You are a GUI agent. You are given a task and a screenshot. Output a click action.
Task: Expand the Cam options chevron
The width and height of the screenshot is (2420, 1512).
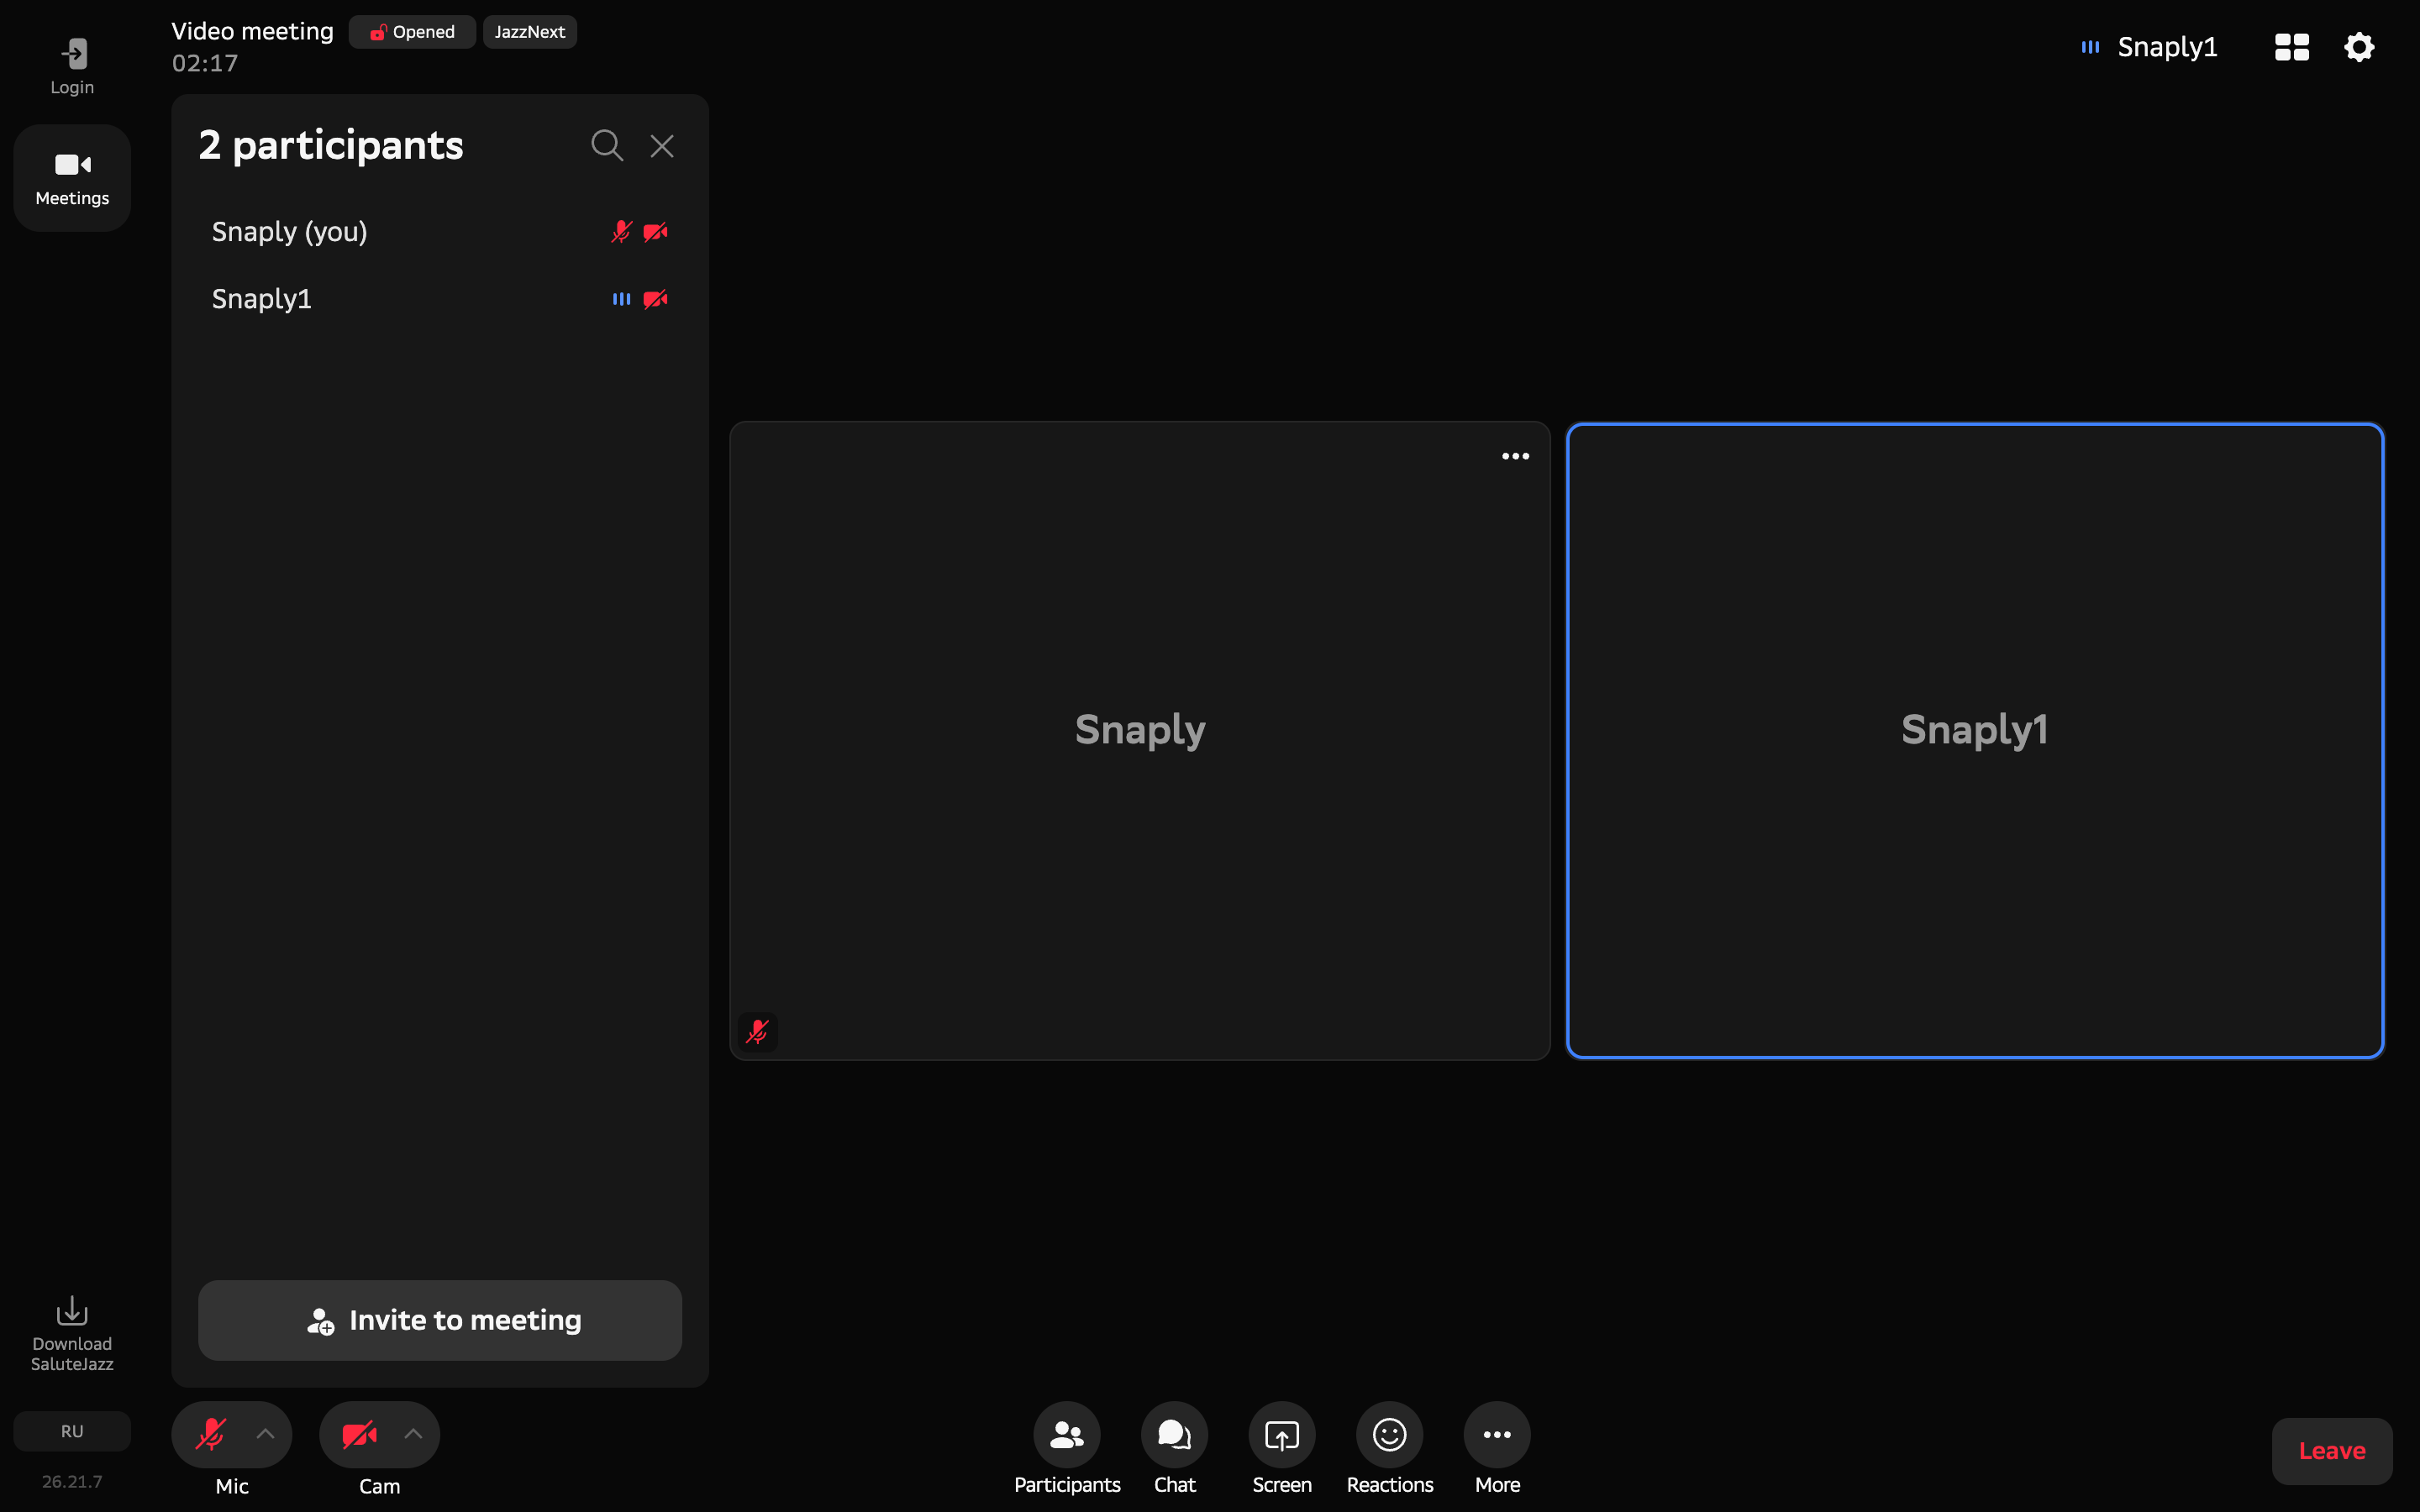coord(413,1434)
